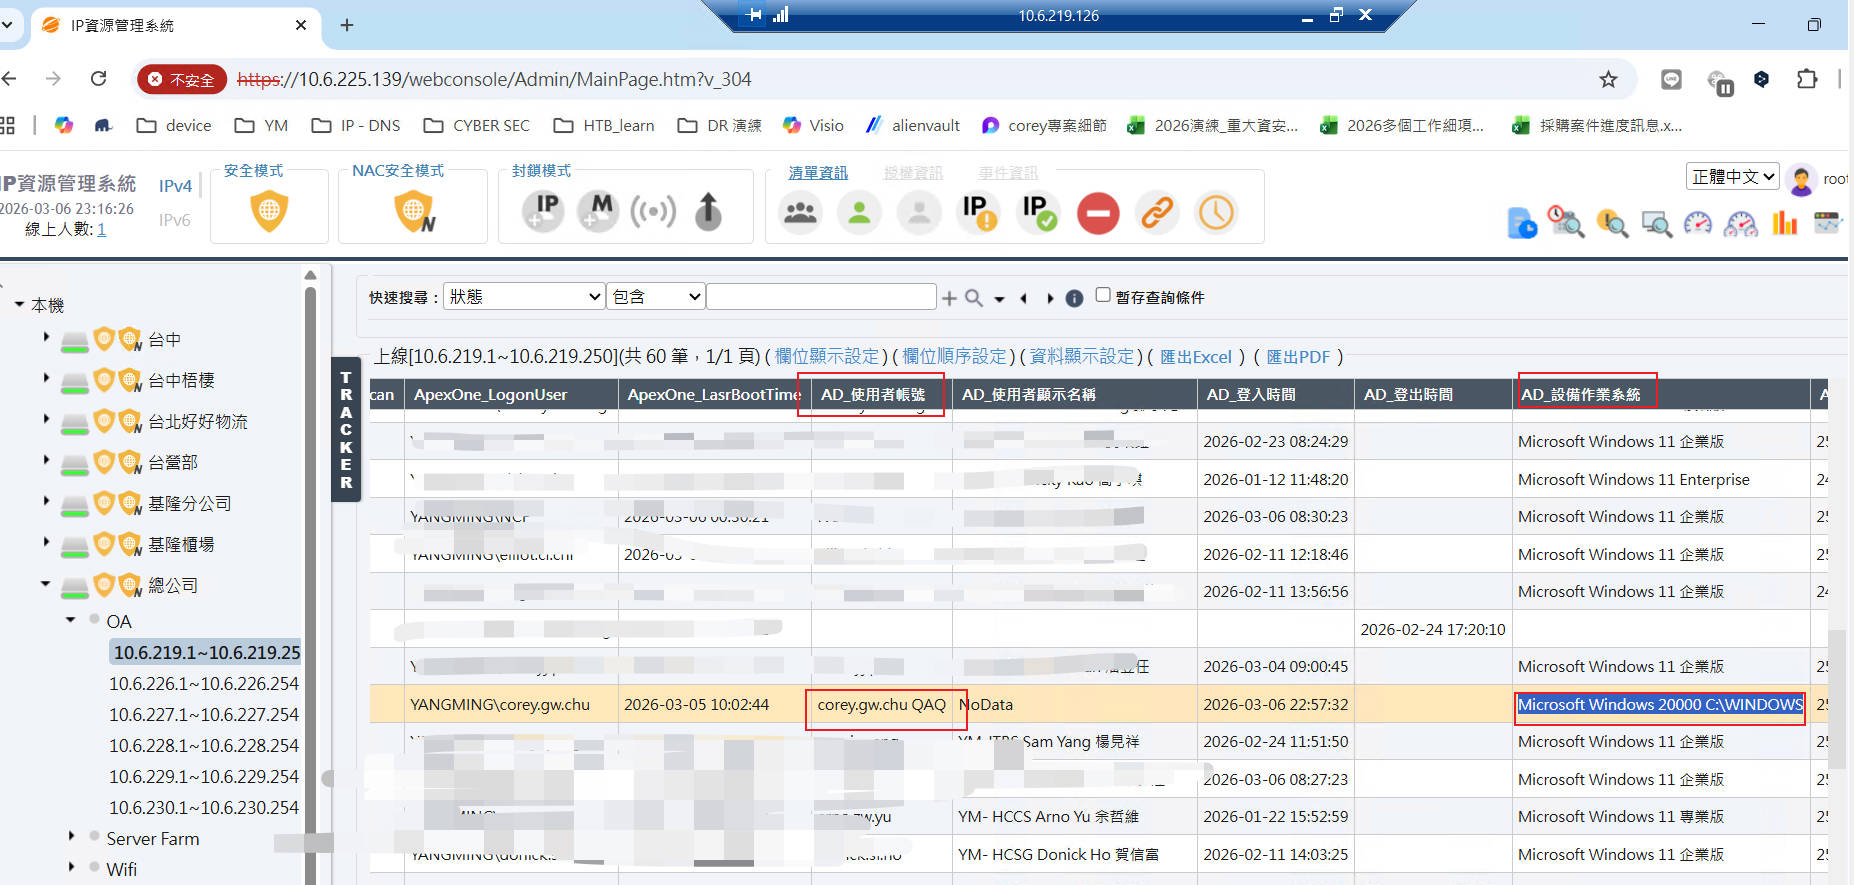Click the AD_登入時間 column header
Image resolution: width=1854 pixels, height=885 pixels.
[x=1275, y=394]
